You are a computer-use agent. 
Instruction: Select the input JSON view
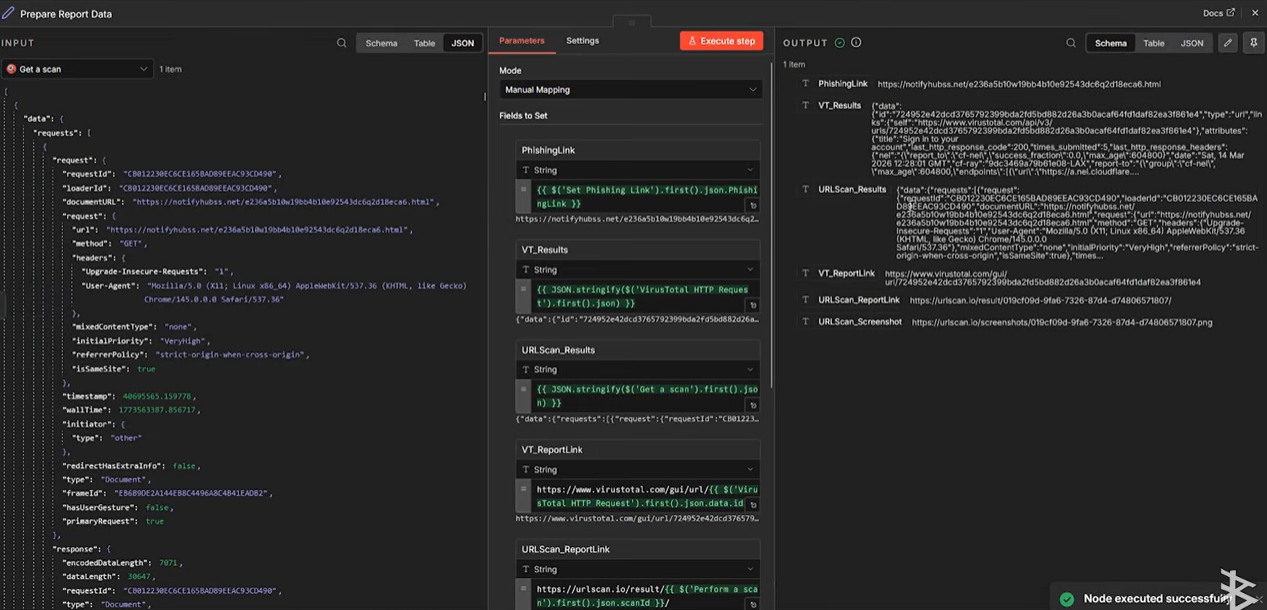point(463,43)
